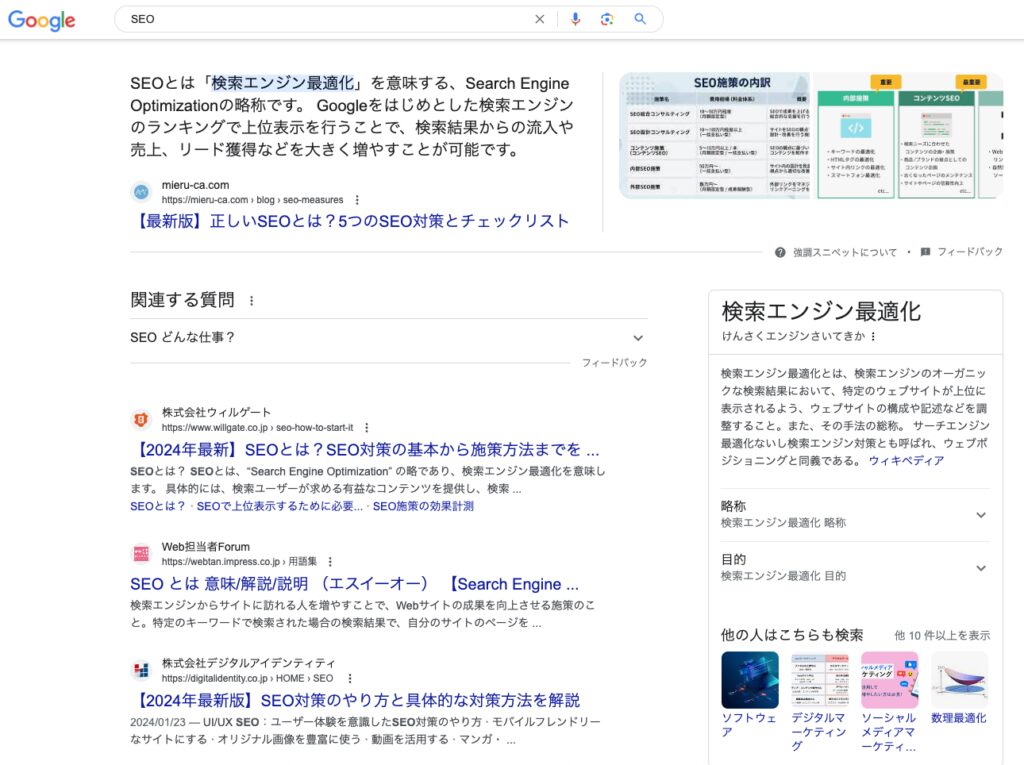Open the 内部施策 コンテンツSEO image
1024x765 pixels.
pyautogui.click(x=908, y=135)
